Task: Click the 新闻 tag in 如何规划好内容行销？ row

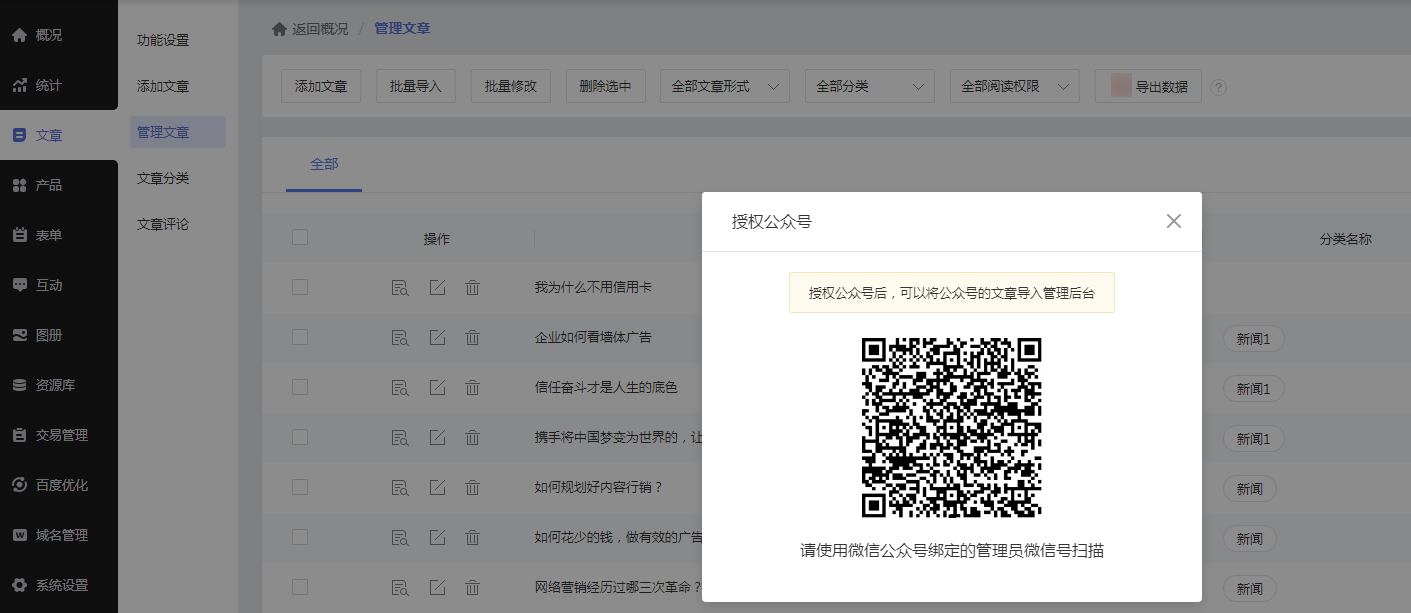Action: (x=1249, y=489)
